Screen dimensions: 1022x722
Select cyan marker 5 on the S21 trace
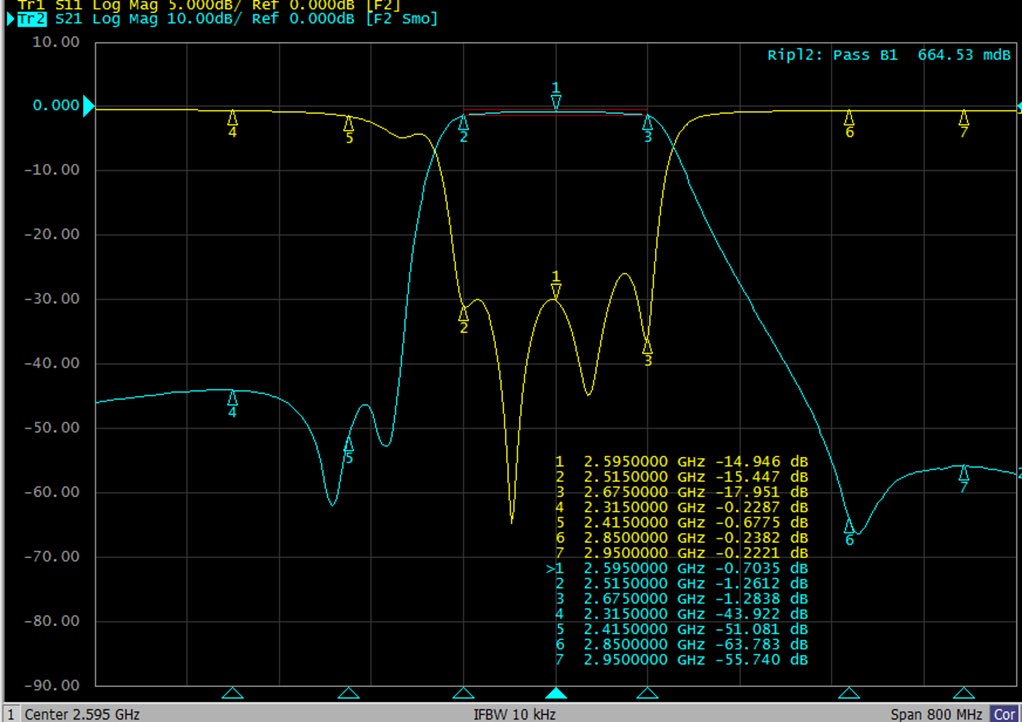349,444
